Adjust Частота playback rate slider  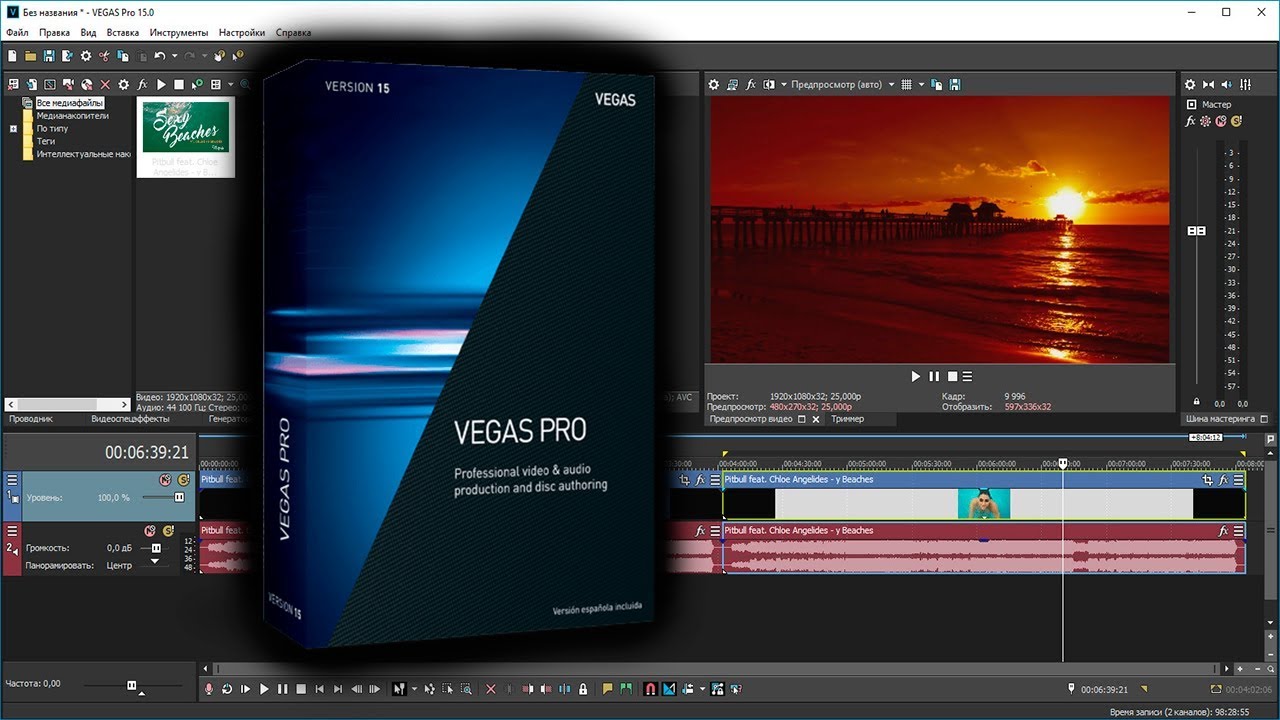click(x=131, y=685)
